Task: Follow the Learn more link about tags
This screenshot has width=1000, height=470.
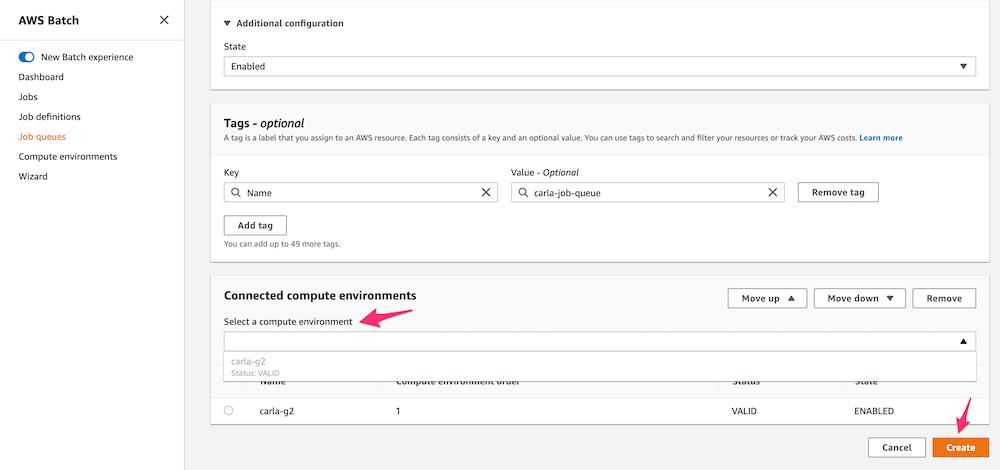Action: [x=881, y=138]
